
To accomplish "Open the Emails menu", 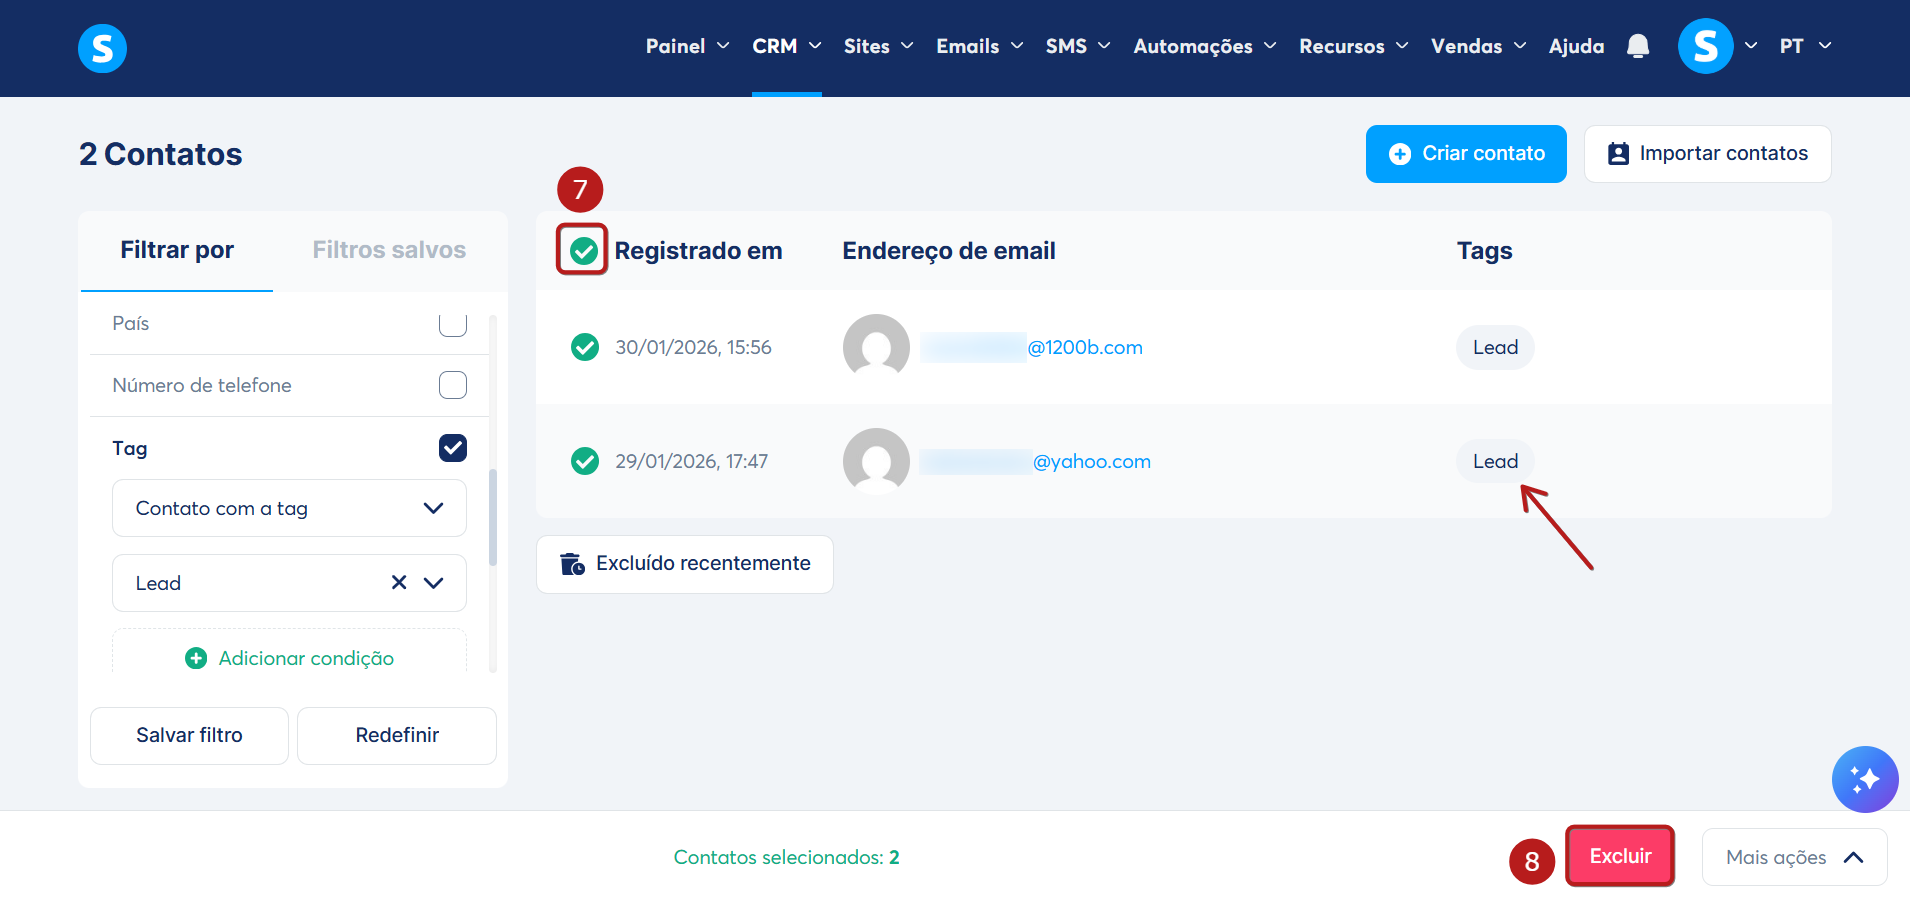I will click(979, 46).
